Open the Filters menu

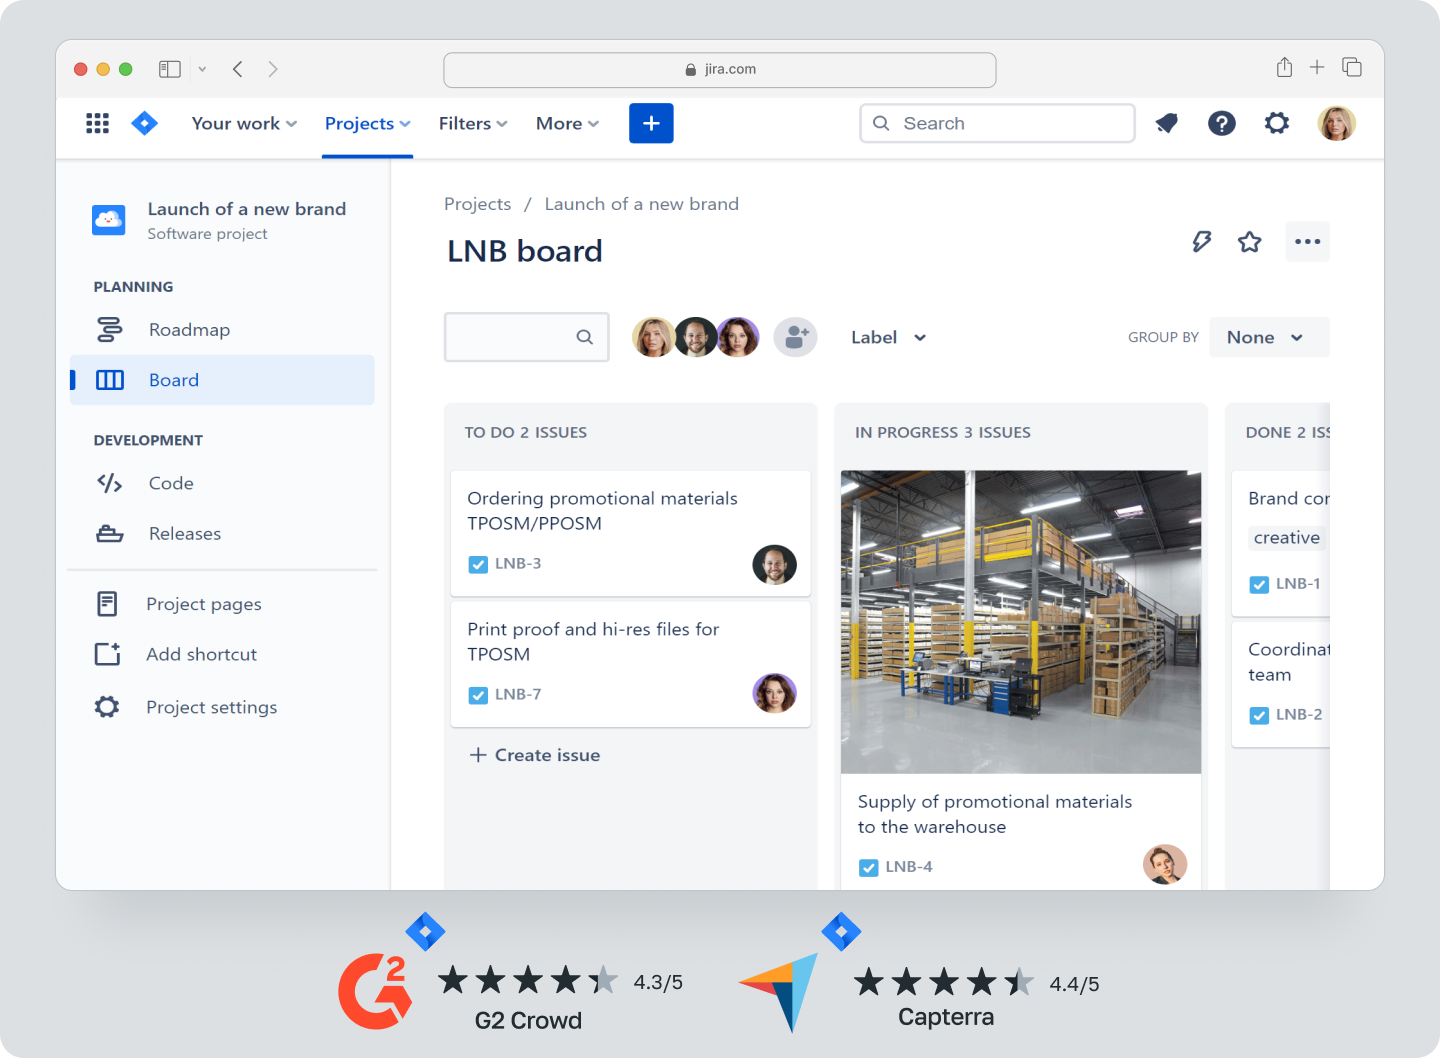473,124
